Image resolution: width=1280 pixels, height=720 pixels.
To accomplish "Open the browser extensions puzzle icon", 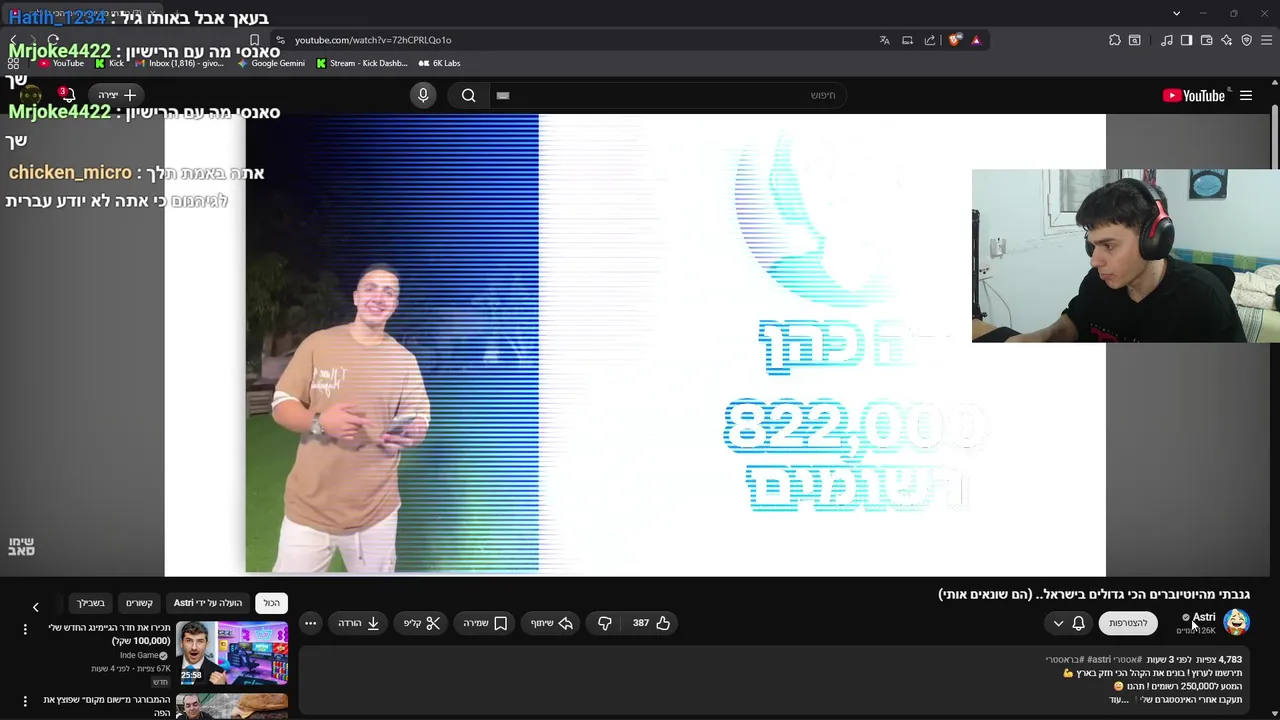I will 1115,40.
